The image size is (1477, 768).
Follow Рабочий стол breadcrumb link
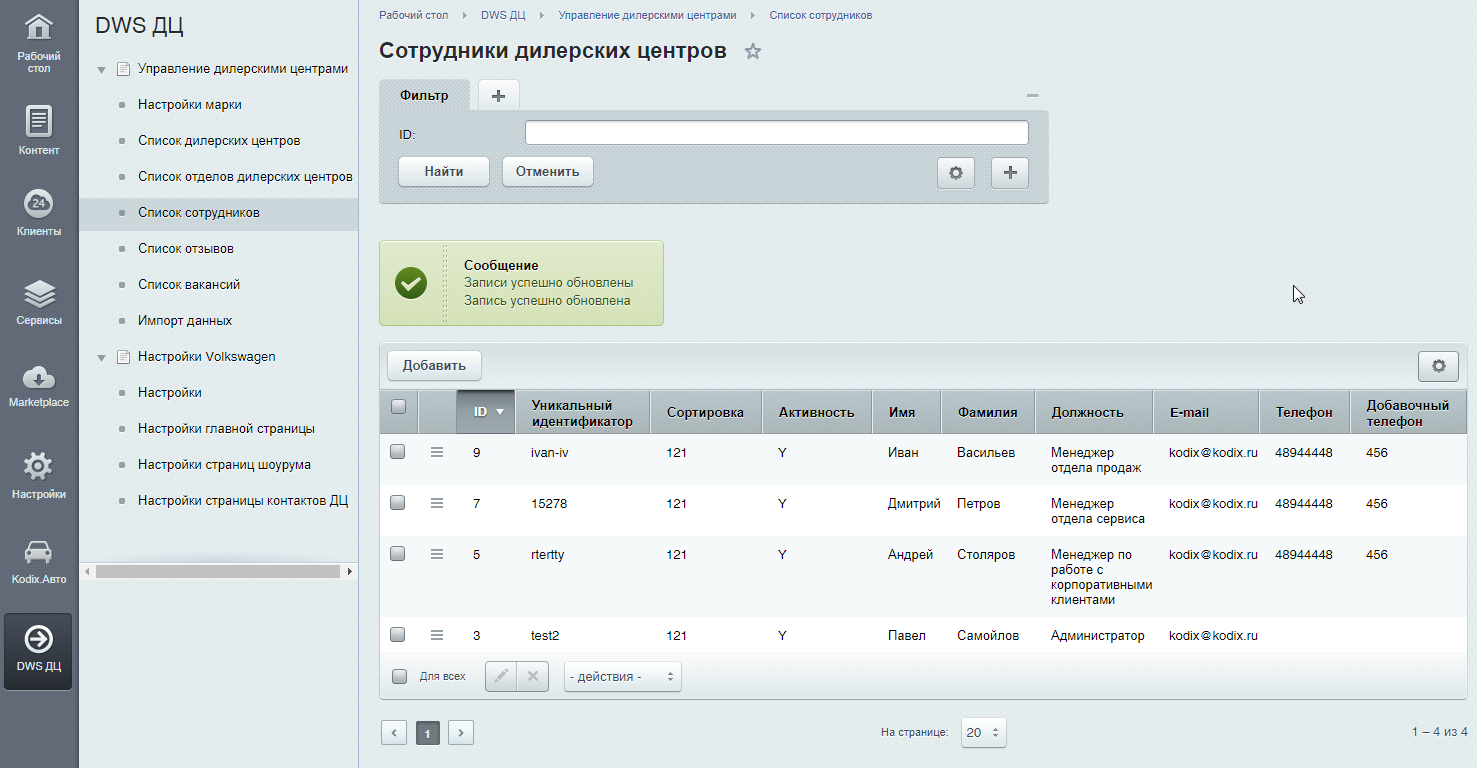pyautogui.click(x=413, y=16)
